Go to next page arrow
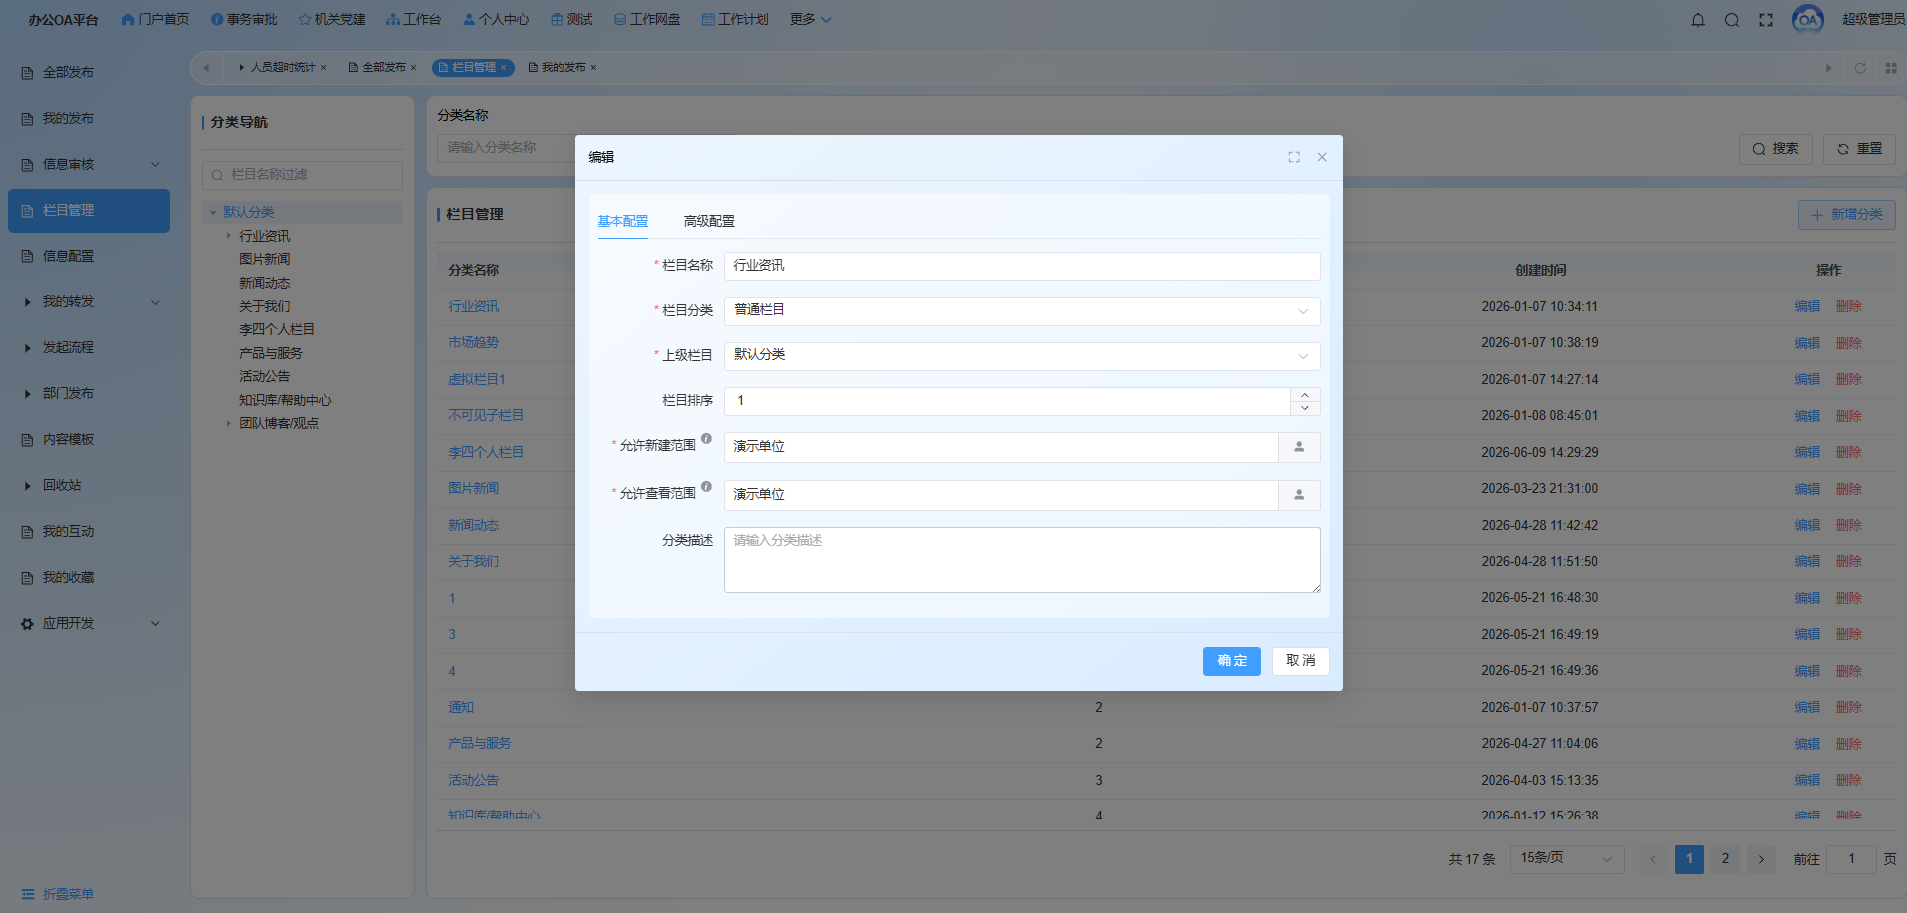This screenshot has height=913, width=1907. tap(1761, 859)
